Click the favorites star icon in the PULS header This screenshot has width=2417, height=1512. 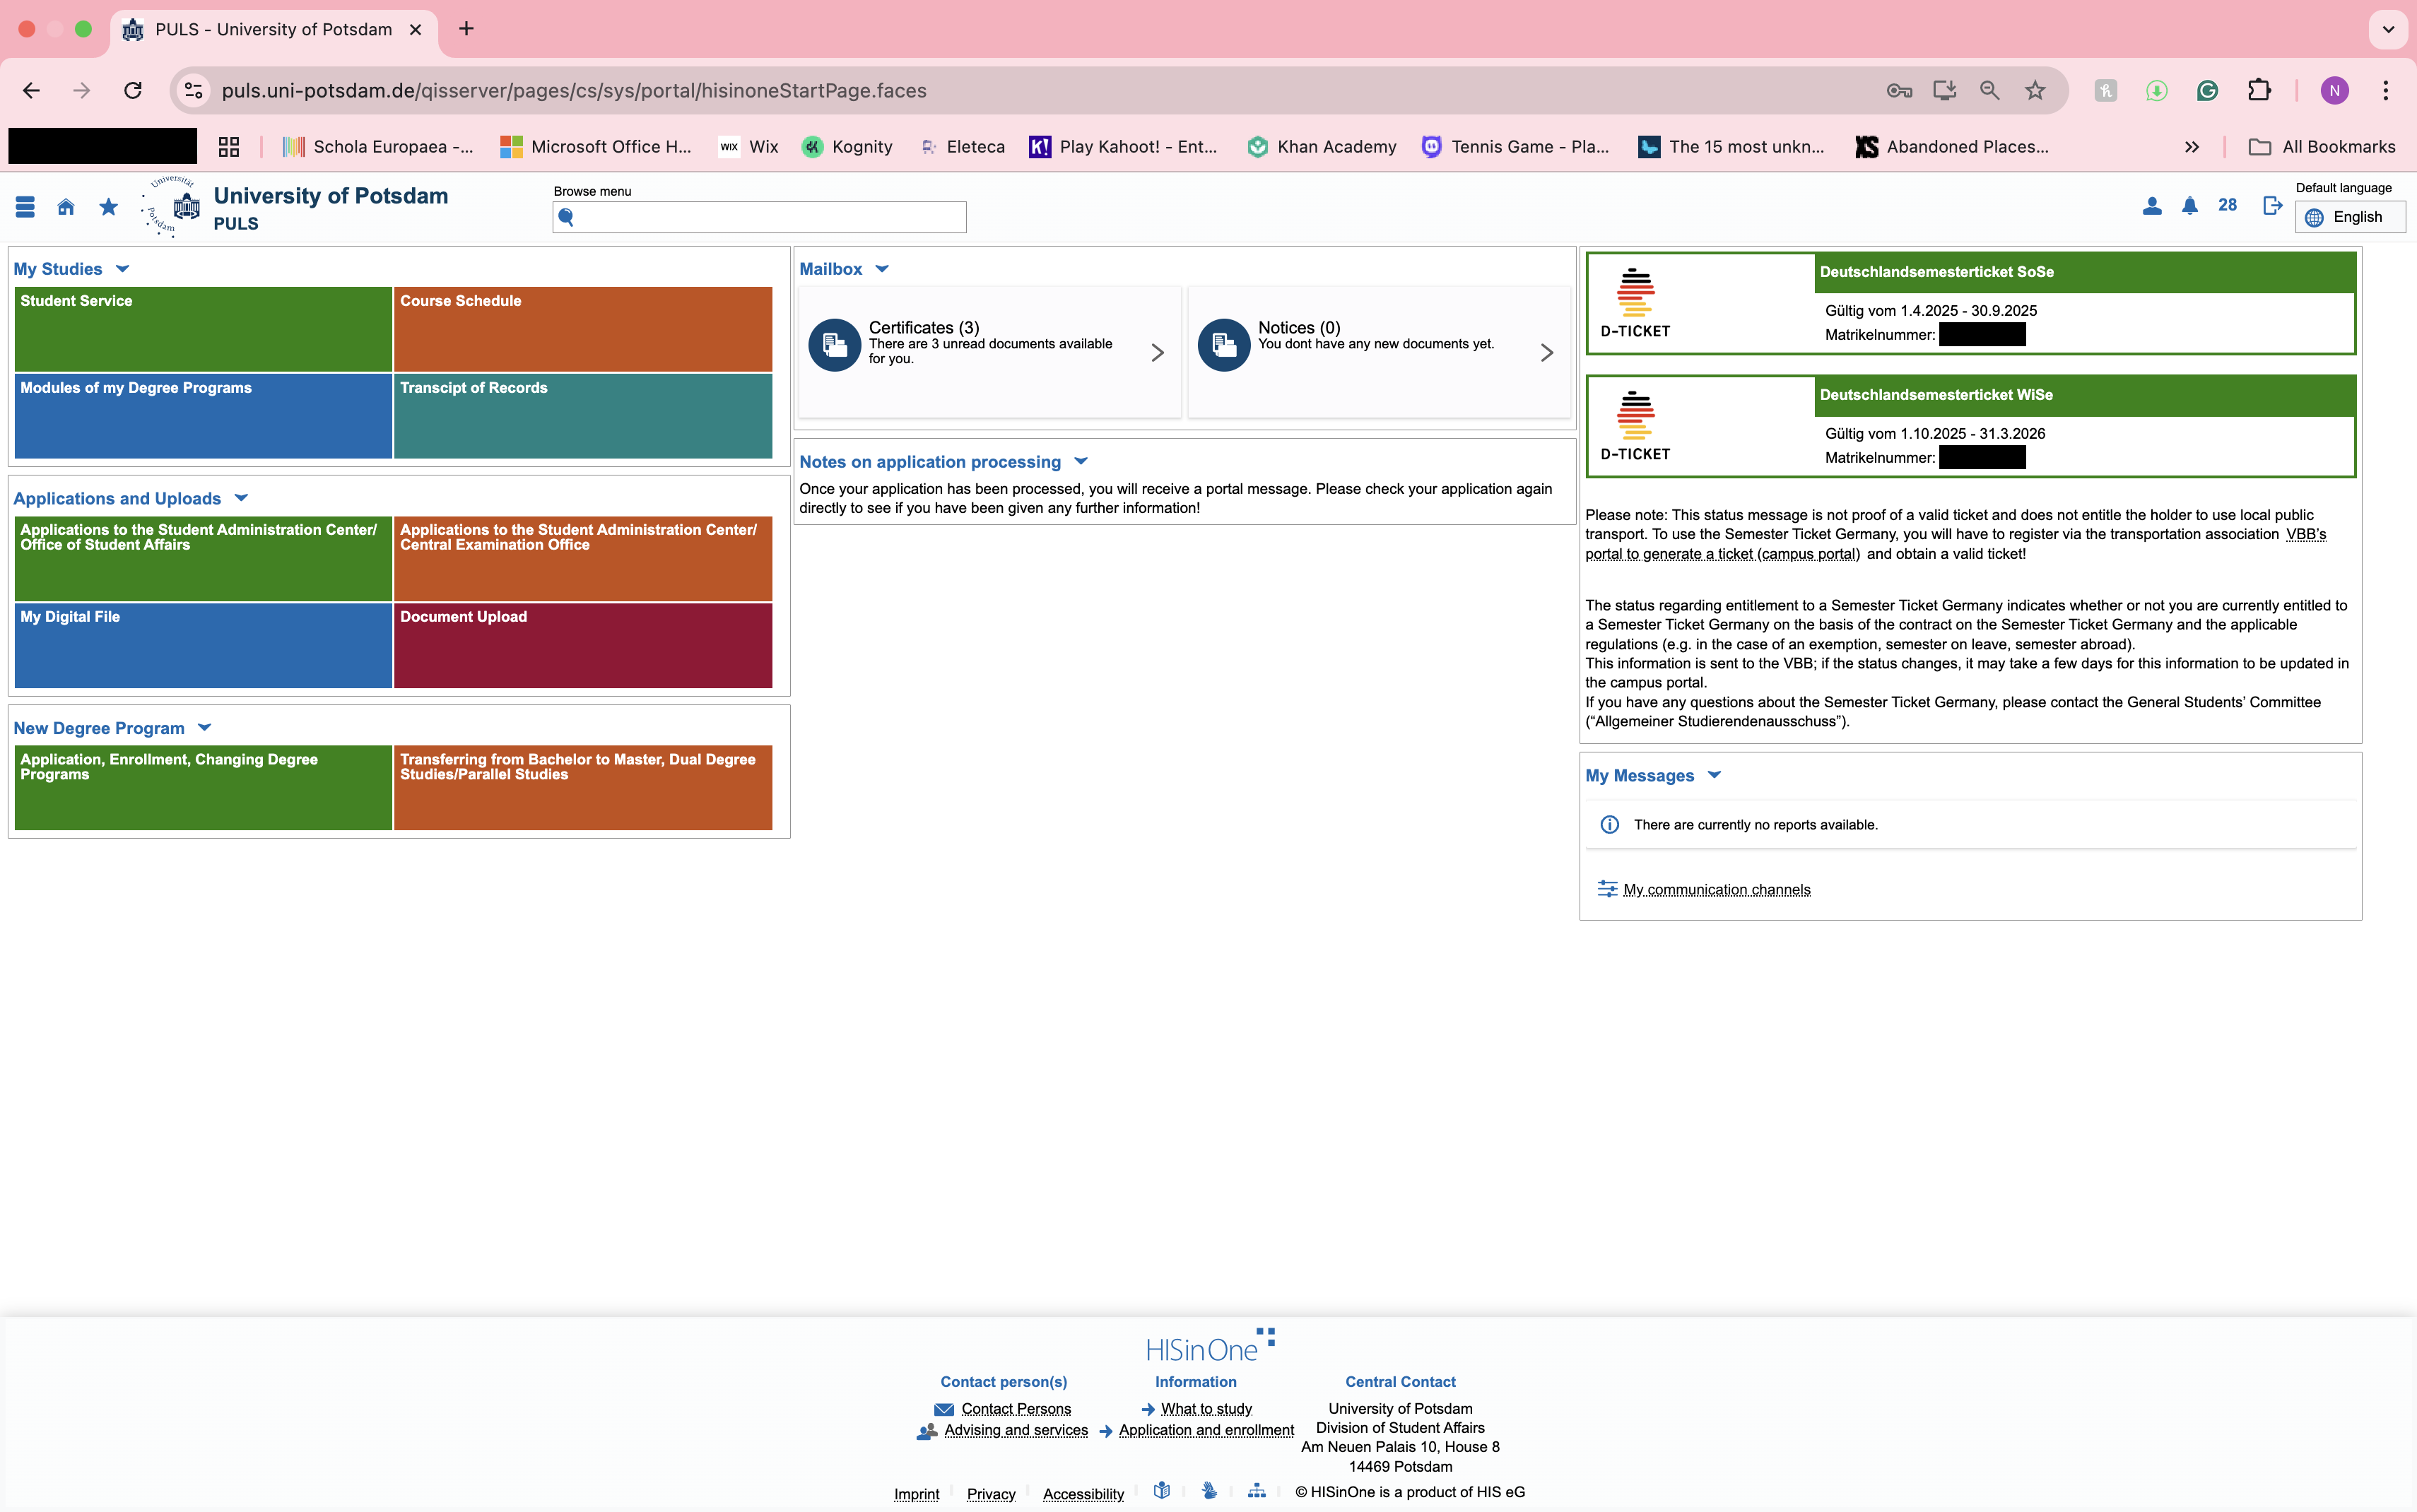108,207
